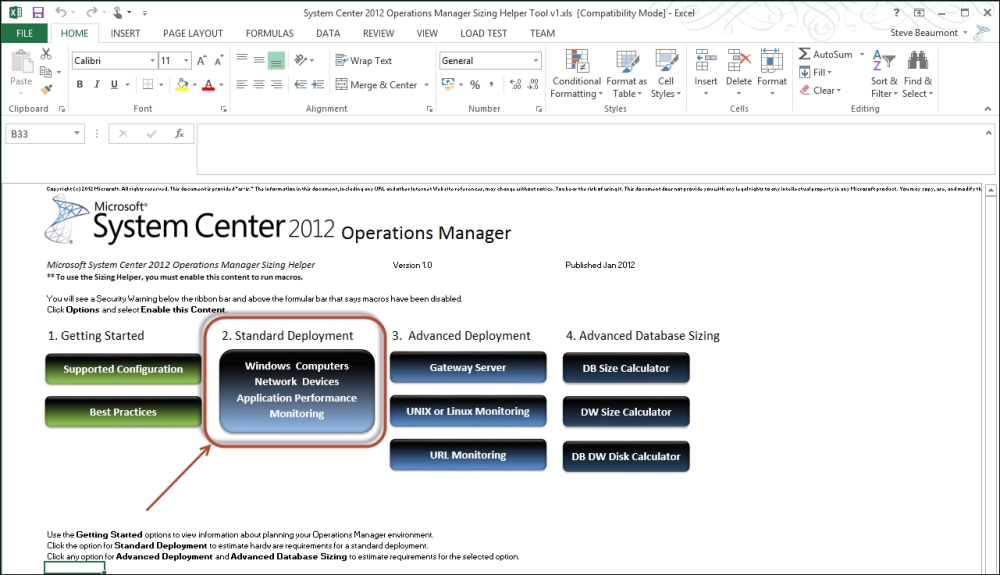Open the FILE tab
Screen dimensions: 1000x575
(24, 33)
